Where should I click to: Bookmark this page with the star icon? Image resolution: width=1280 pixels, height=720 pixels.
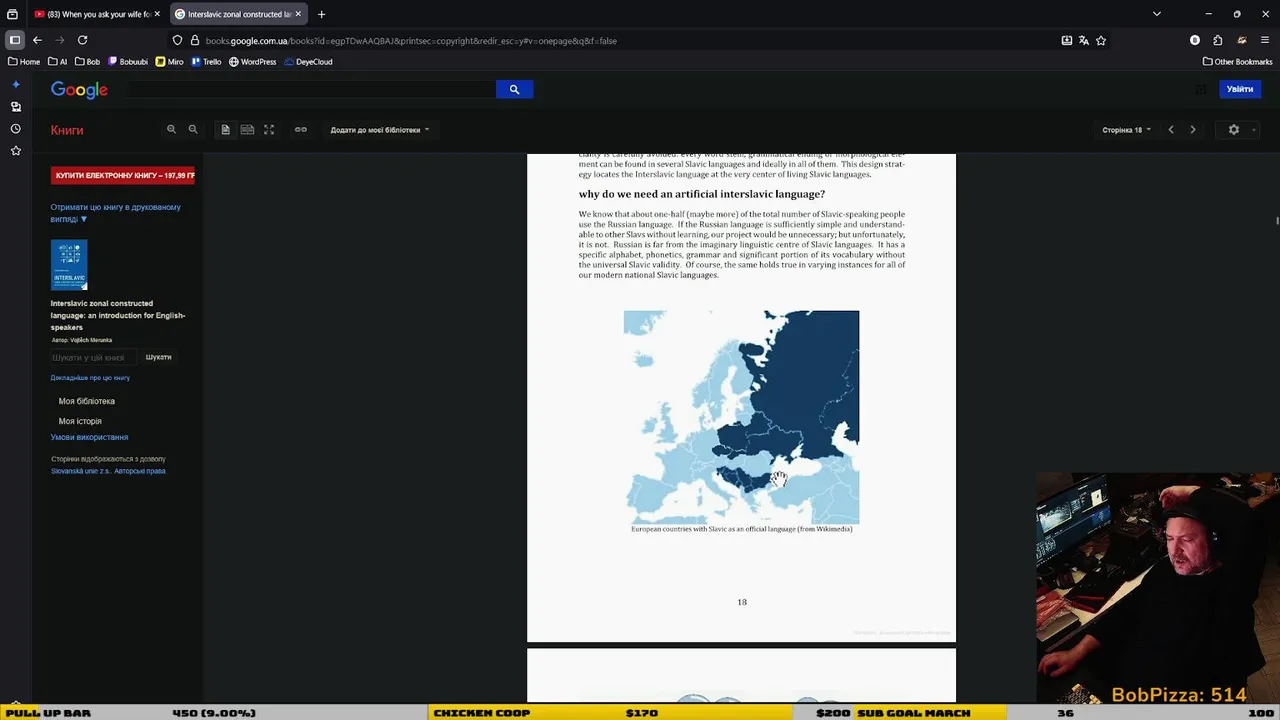pyautogui.click(x=1101, y=40)
